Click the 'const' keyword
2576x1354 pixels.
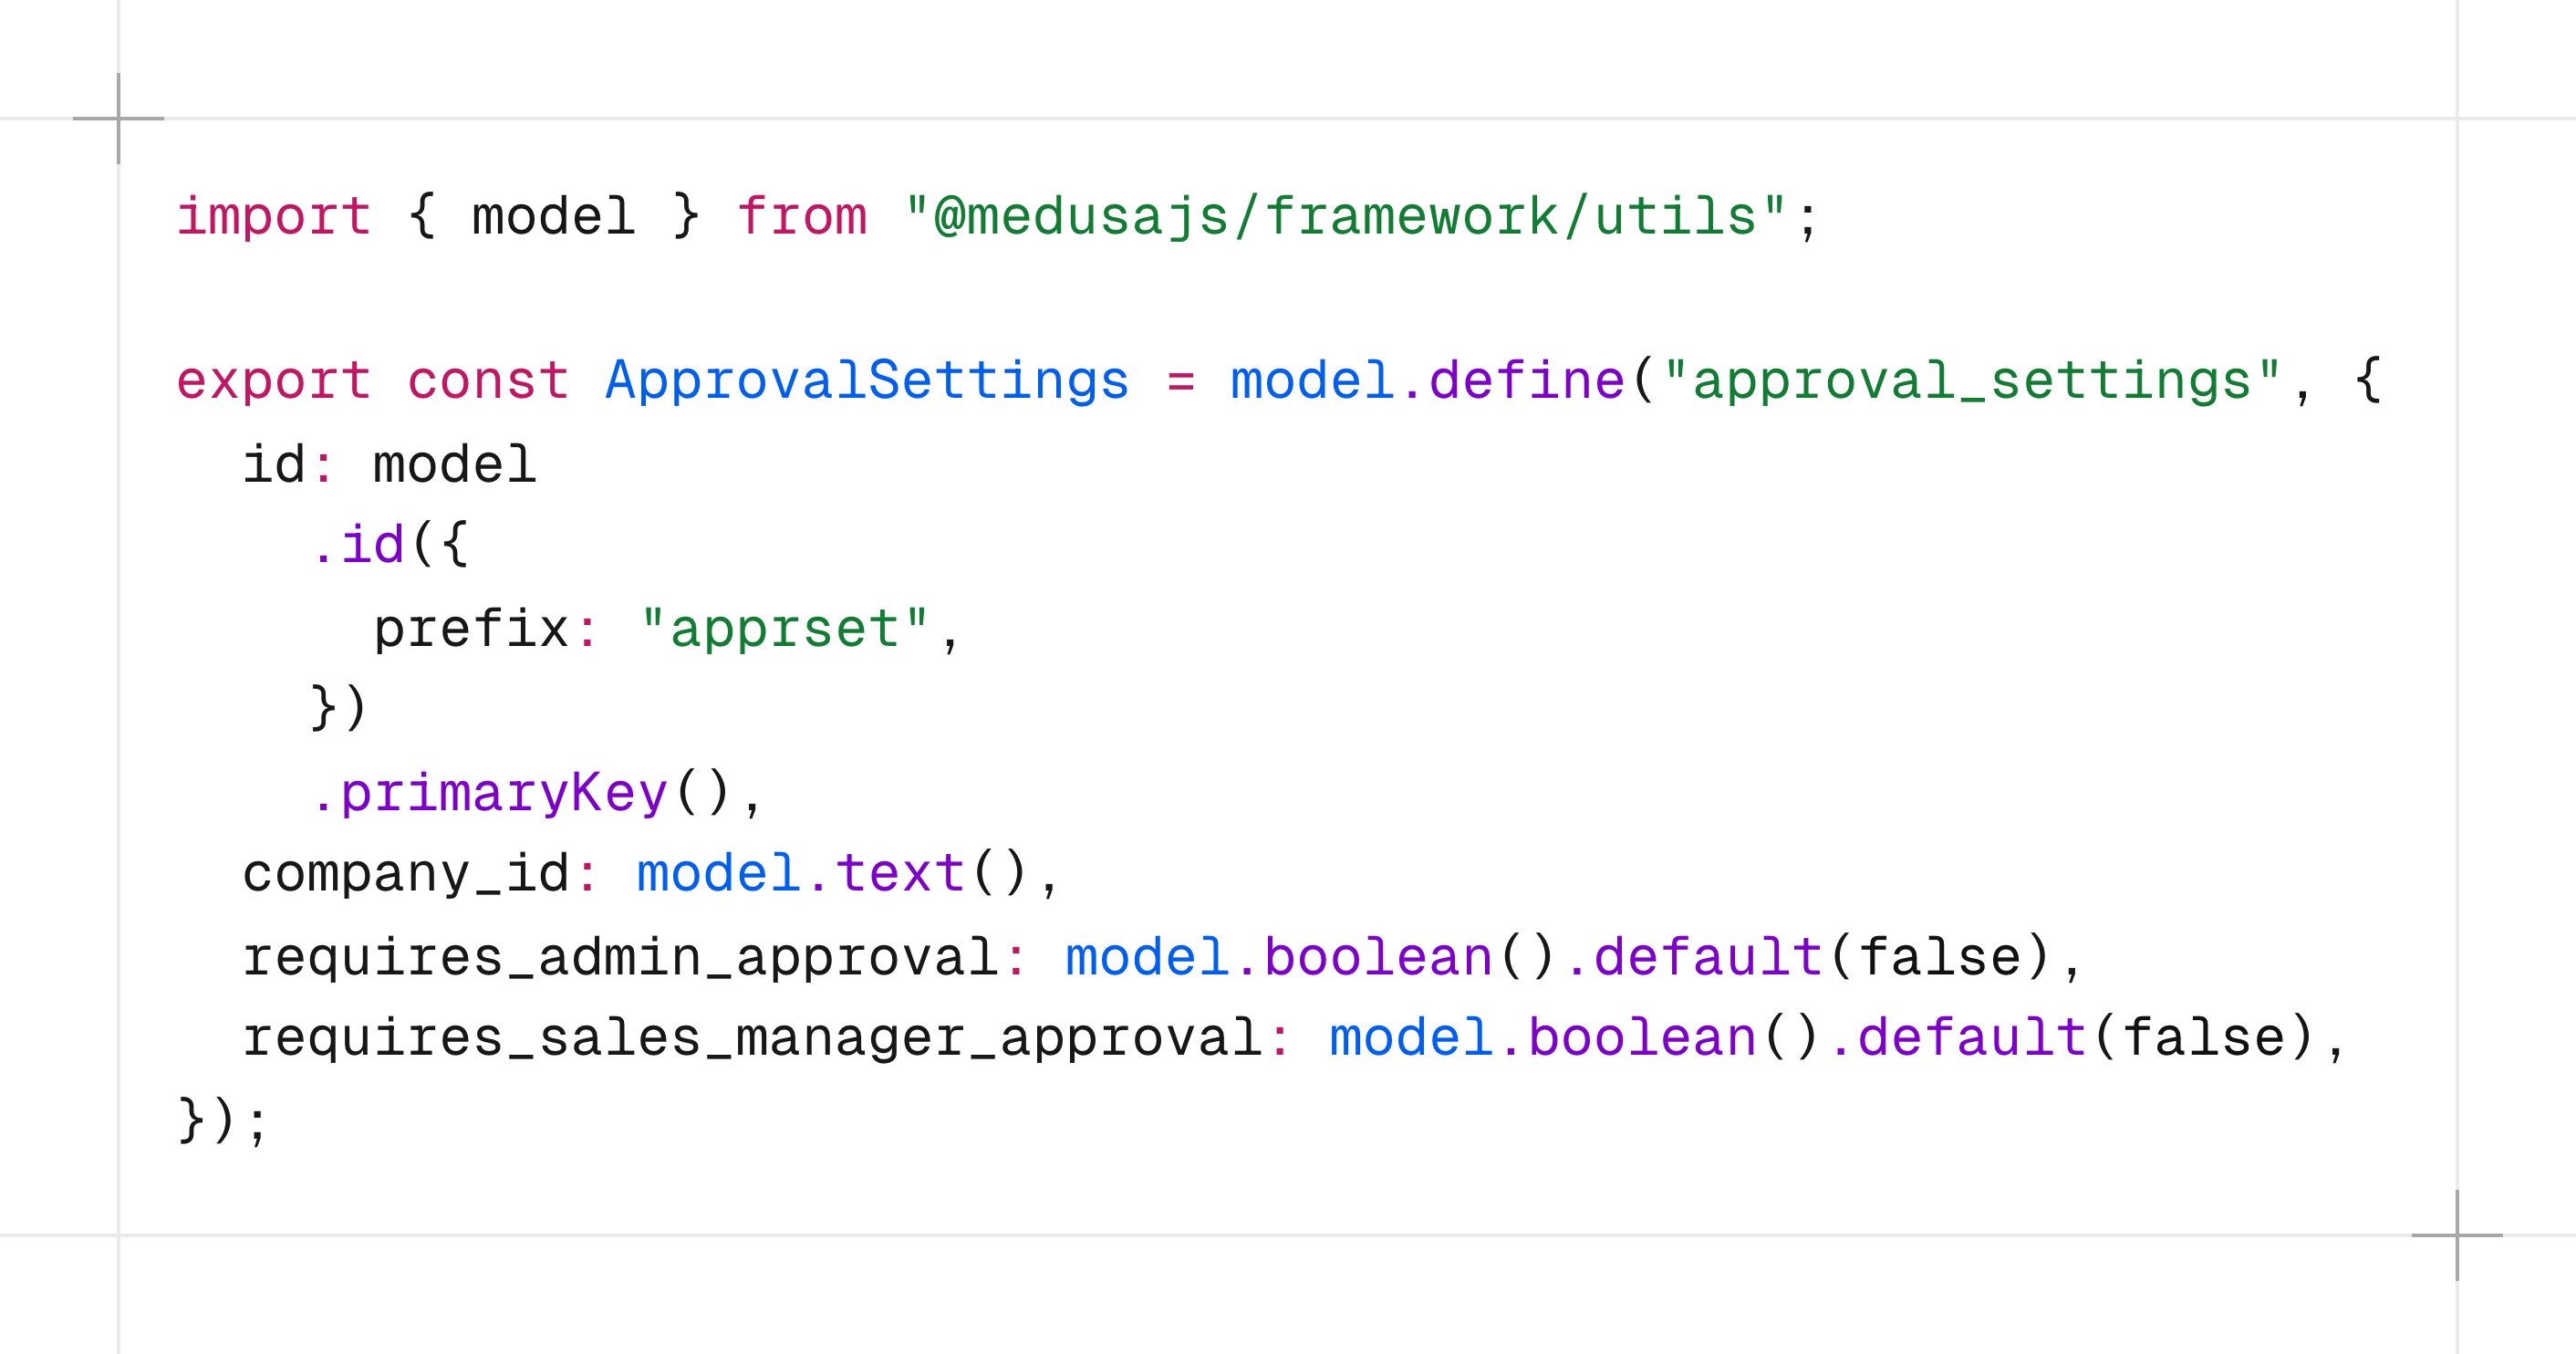(488, 382)
